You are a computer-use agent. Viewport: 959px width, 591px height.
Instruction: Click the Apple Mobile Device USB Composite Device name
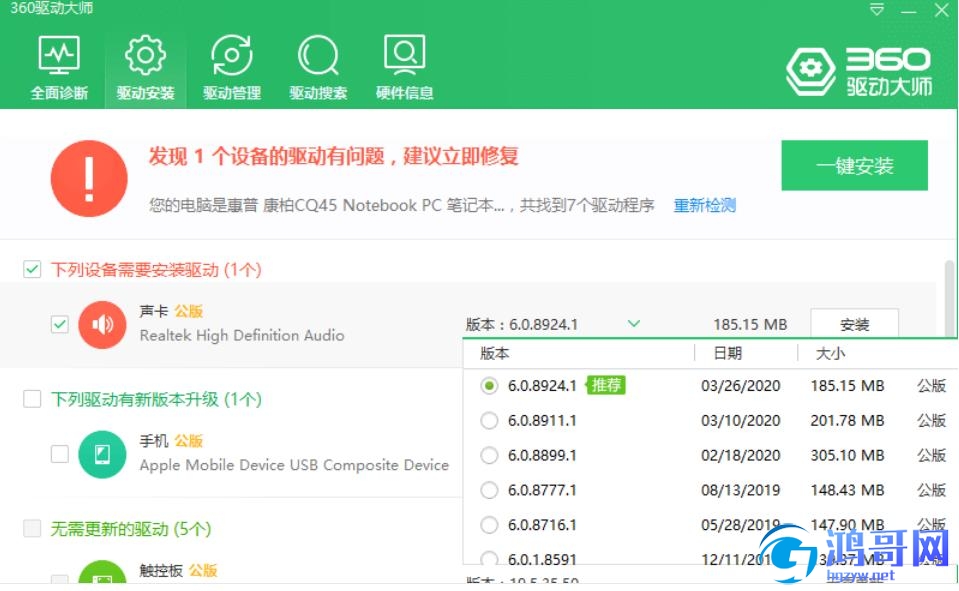point(294,466)
